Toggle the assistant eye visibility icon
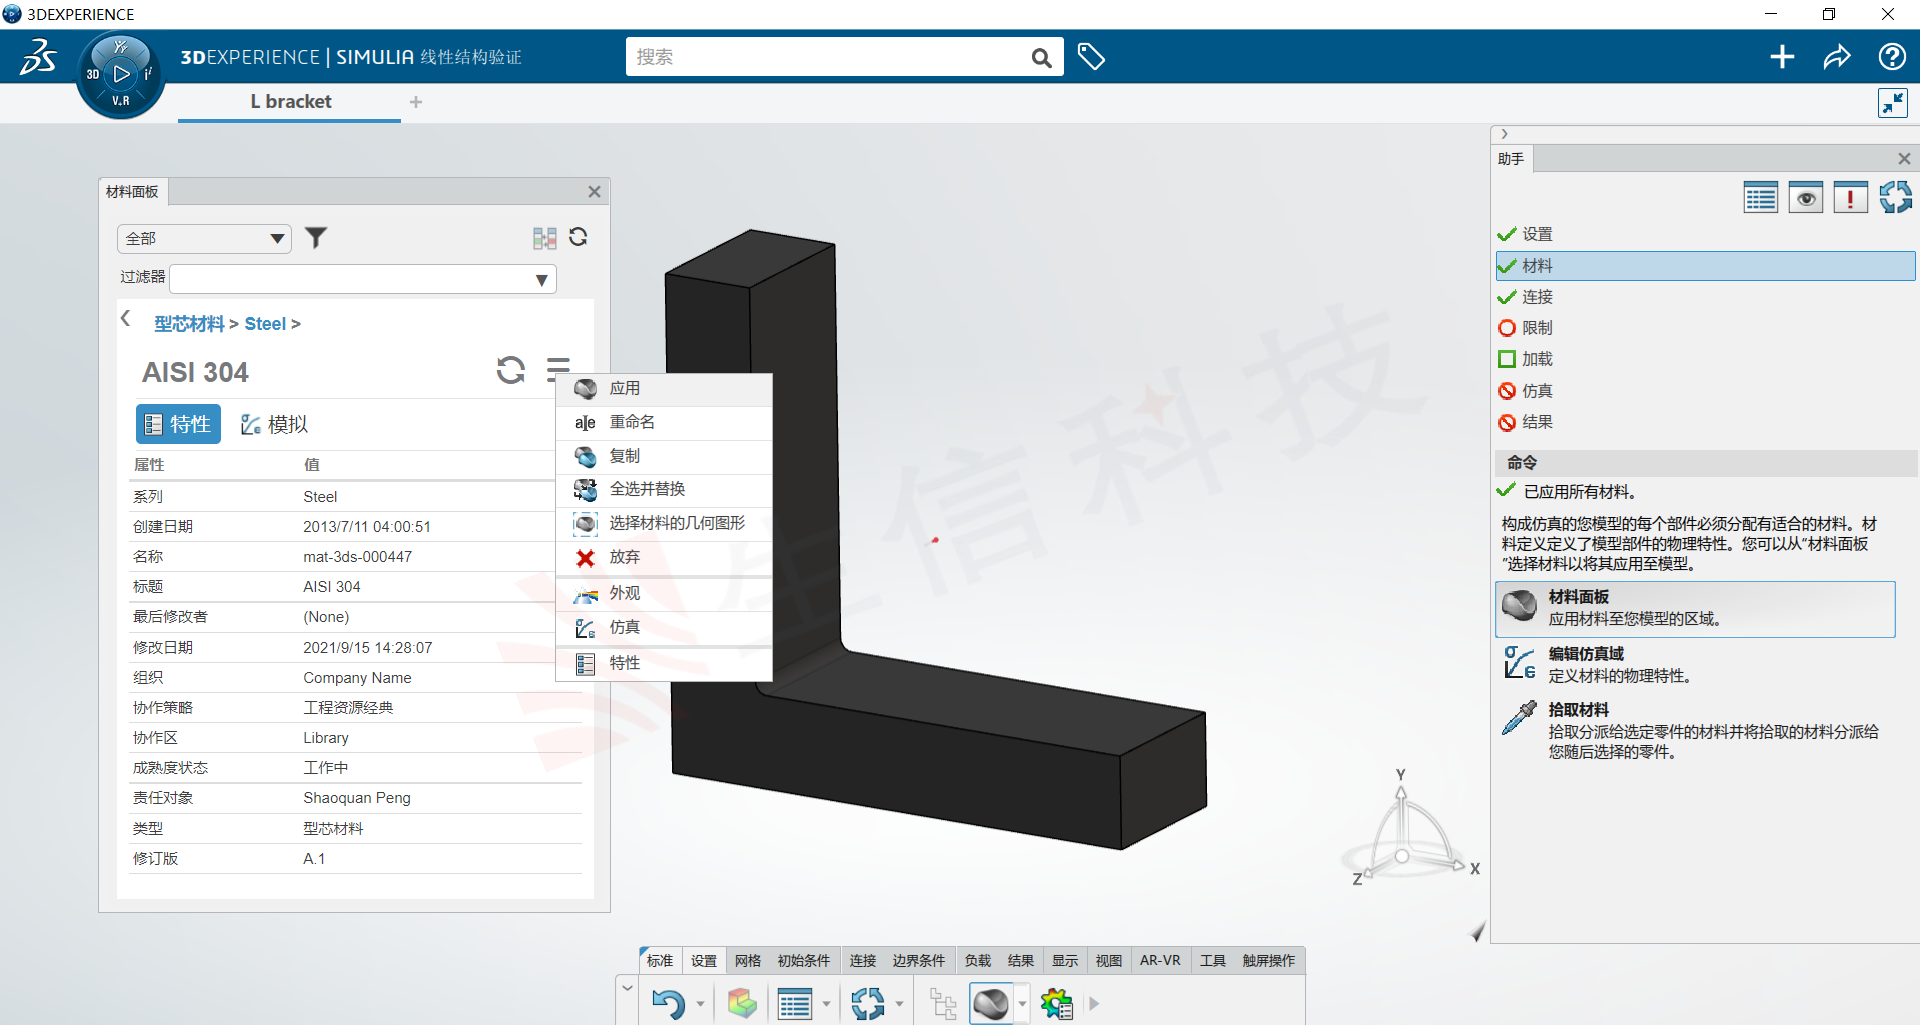Image resolution: width=1920 pixels, height=1025 pixels. click(1805, 198)
